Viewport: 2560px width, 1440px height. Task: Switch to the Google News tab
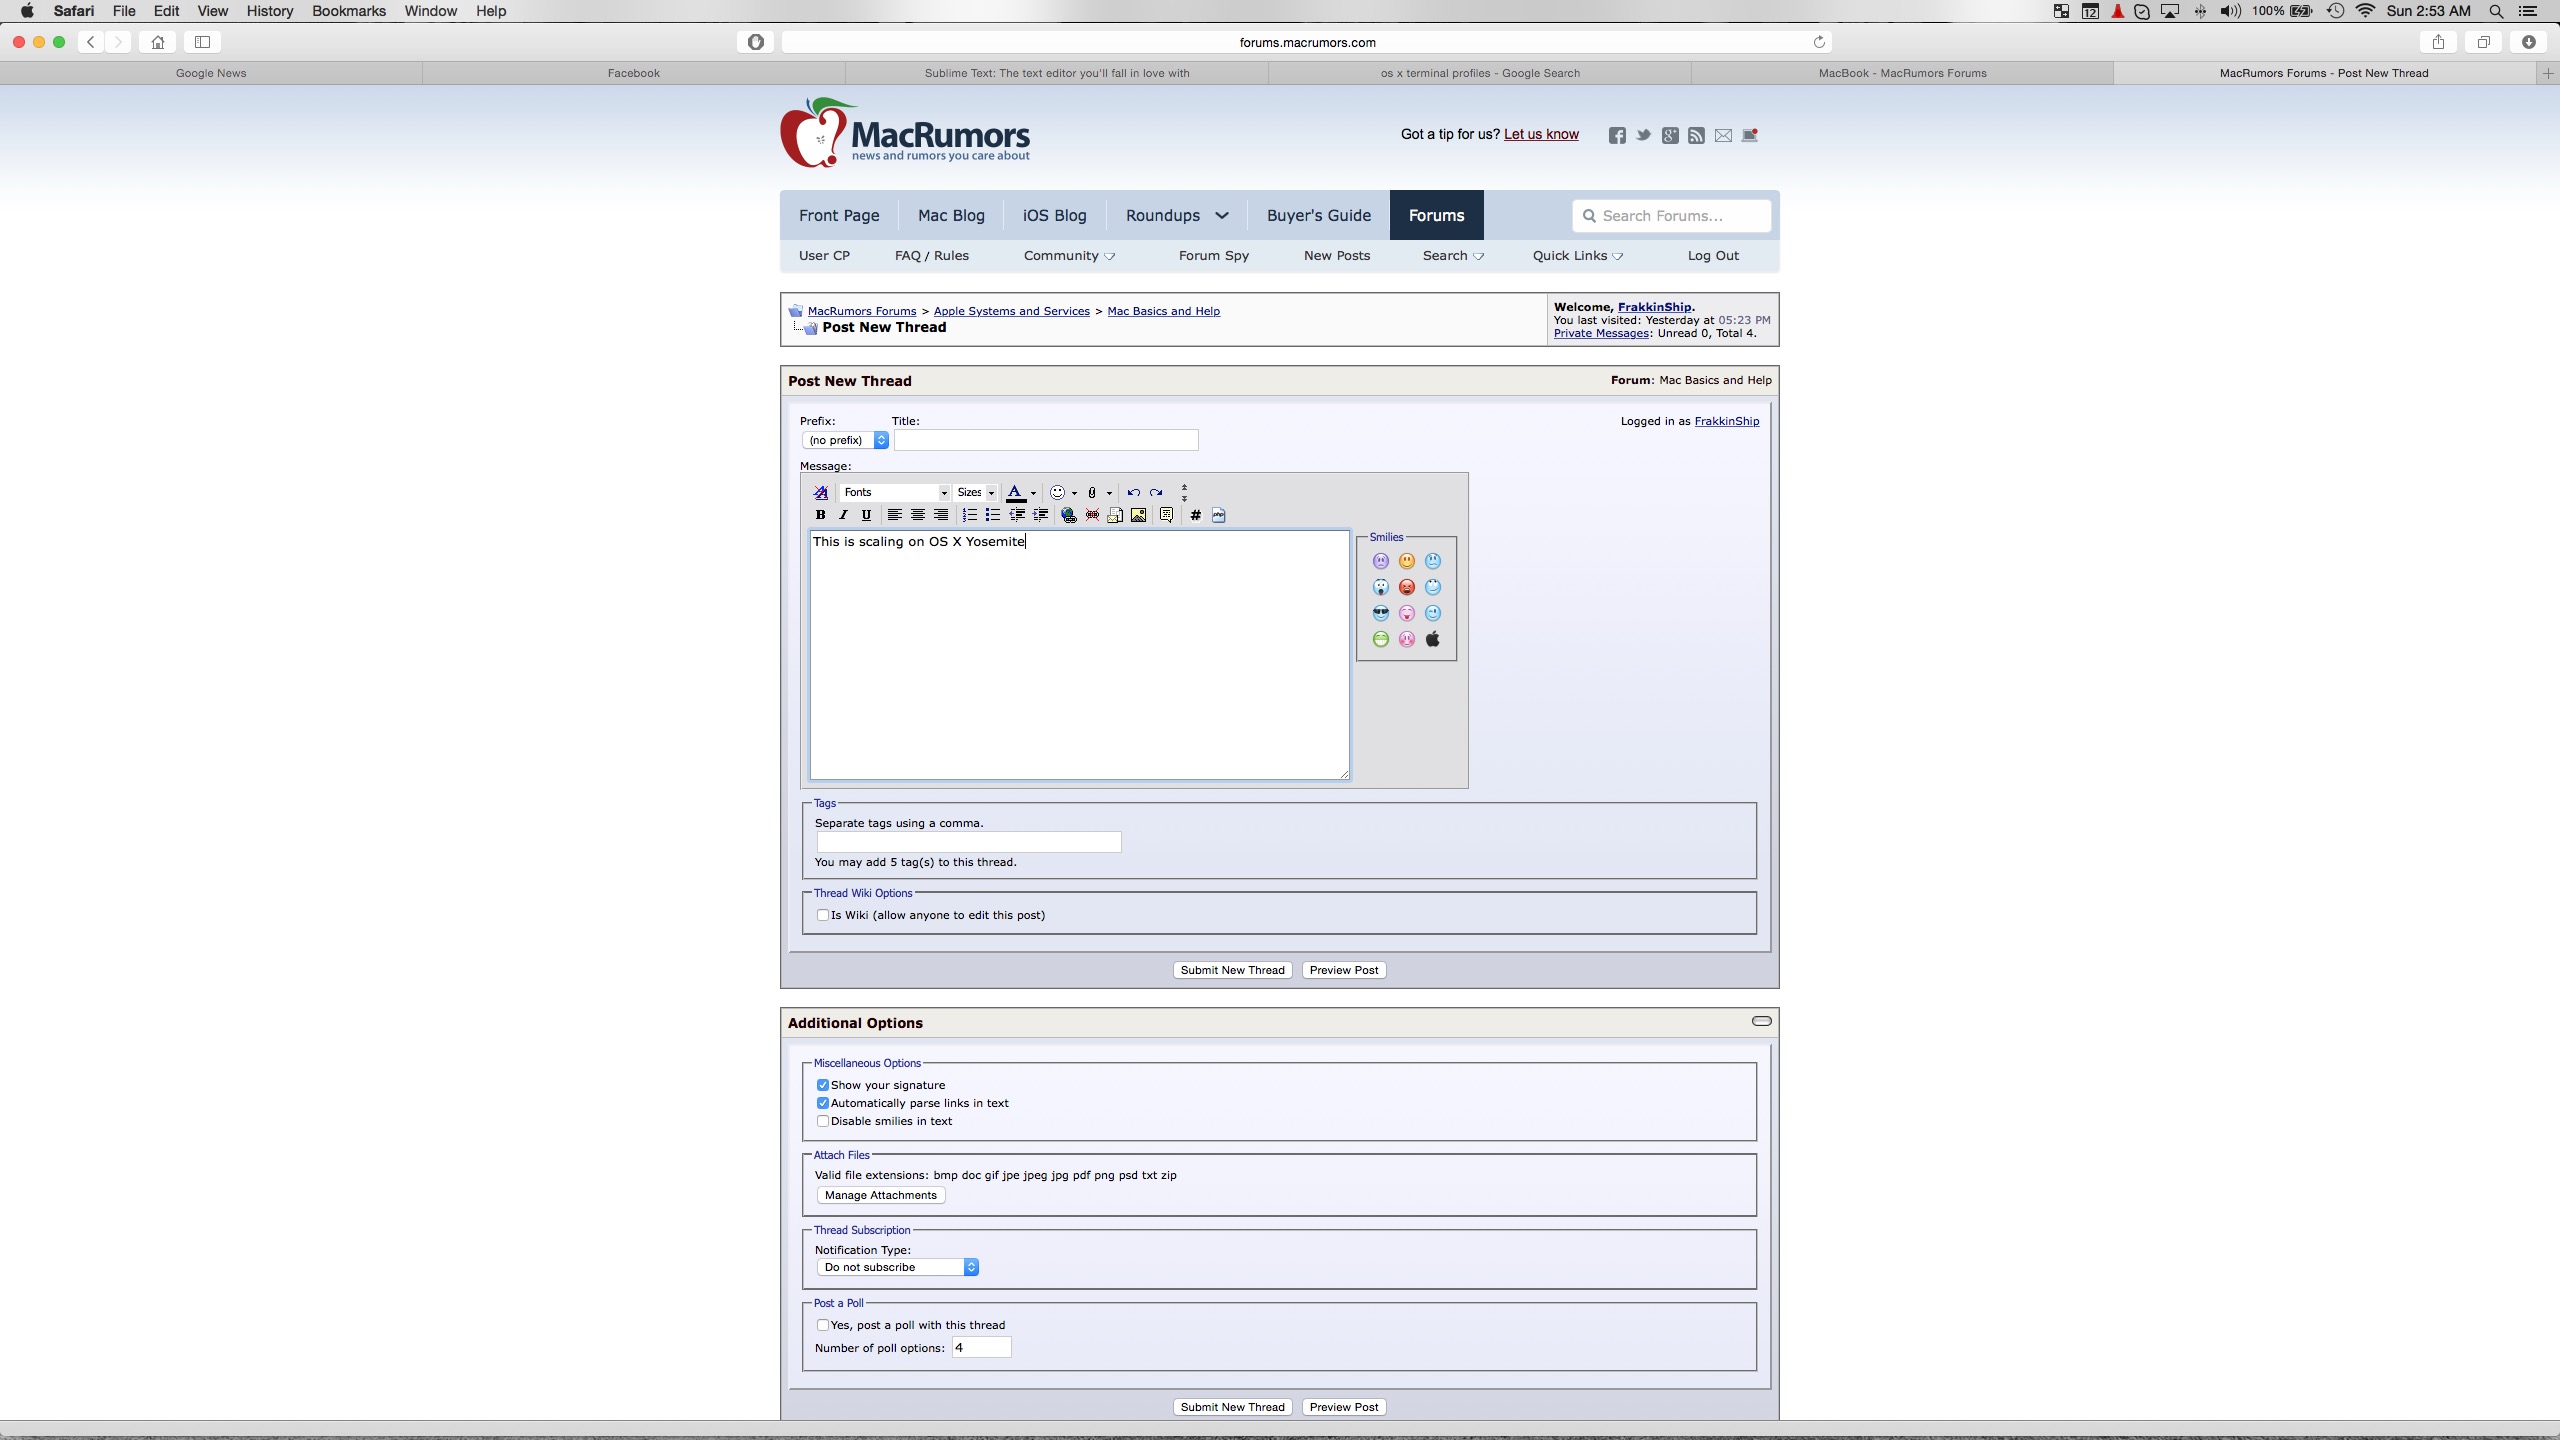coord(211,73)
